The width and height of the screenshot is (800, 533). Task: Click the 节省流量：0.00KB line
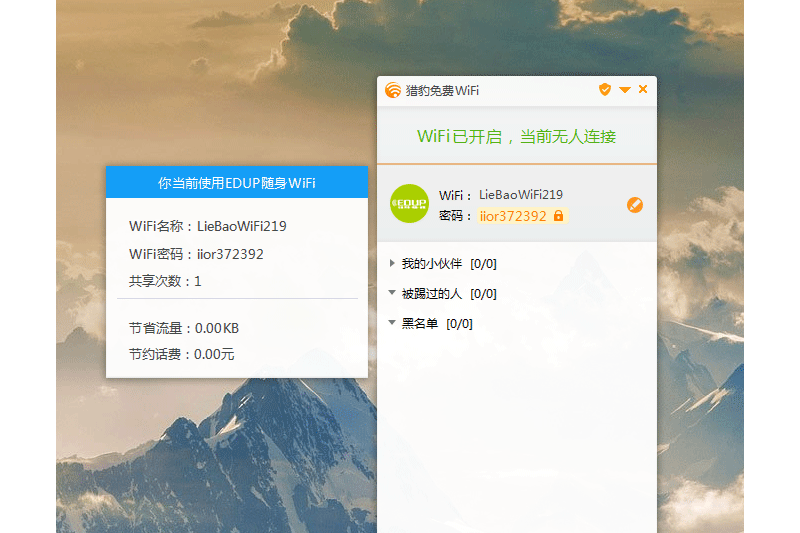pos(184,328)
